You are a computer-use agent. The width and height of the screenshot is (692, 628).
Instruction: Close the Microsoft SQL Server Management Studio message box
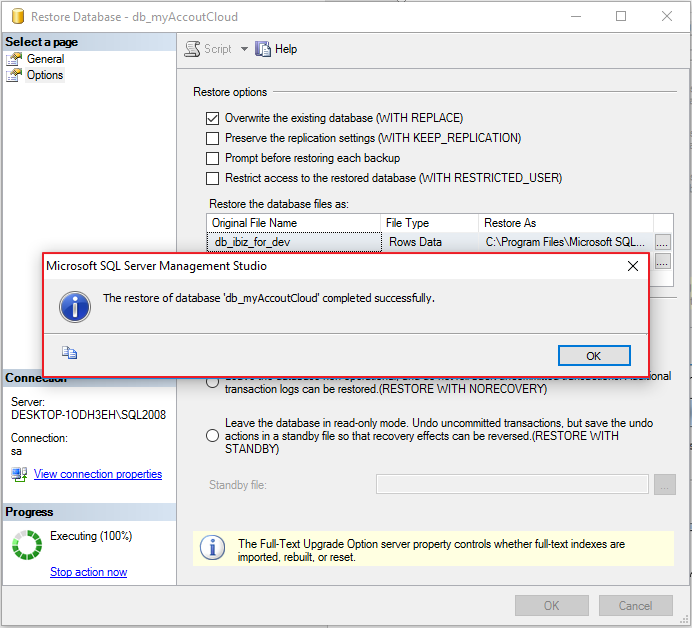(633, 266)
